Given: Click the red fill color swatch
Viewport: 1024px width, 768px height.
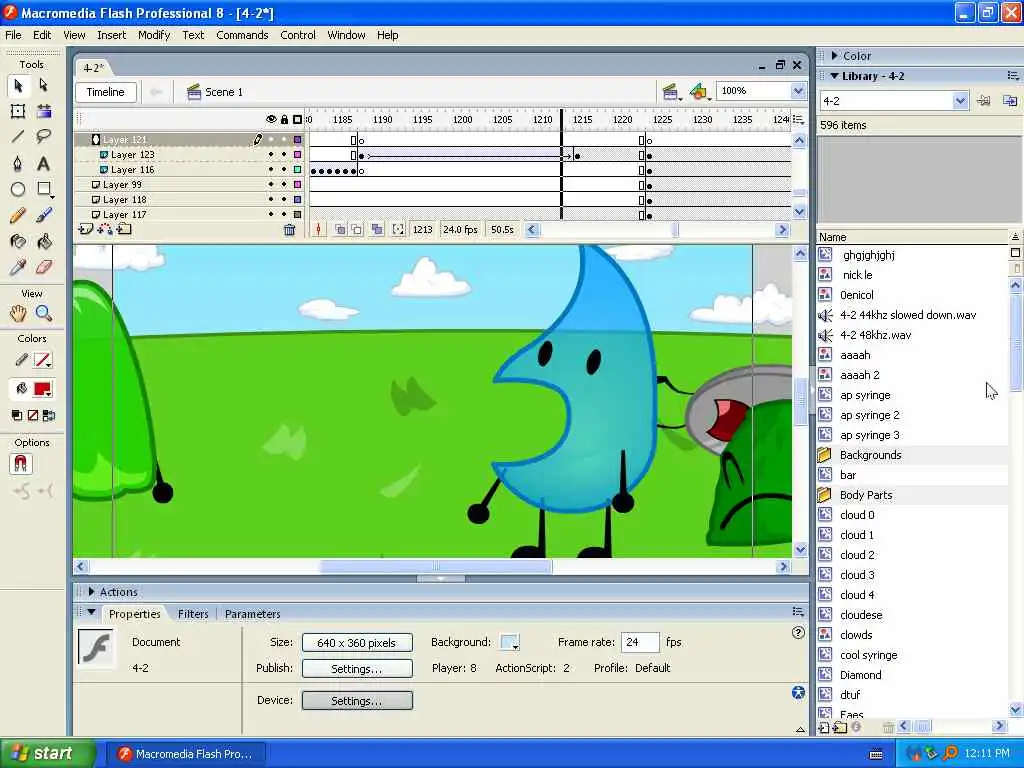Looking at the screenshot, I should [43, 390].
